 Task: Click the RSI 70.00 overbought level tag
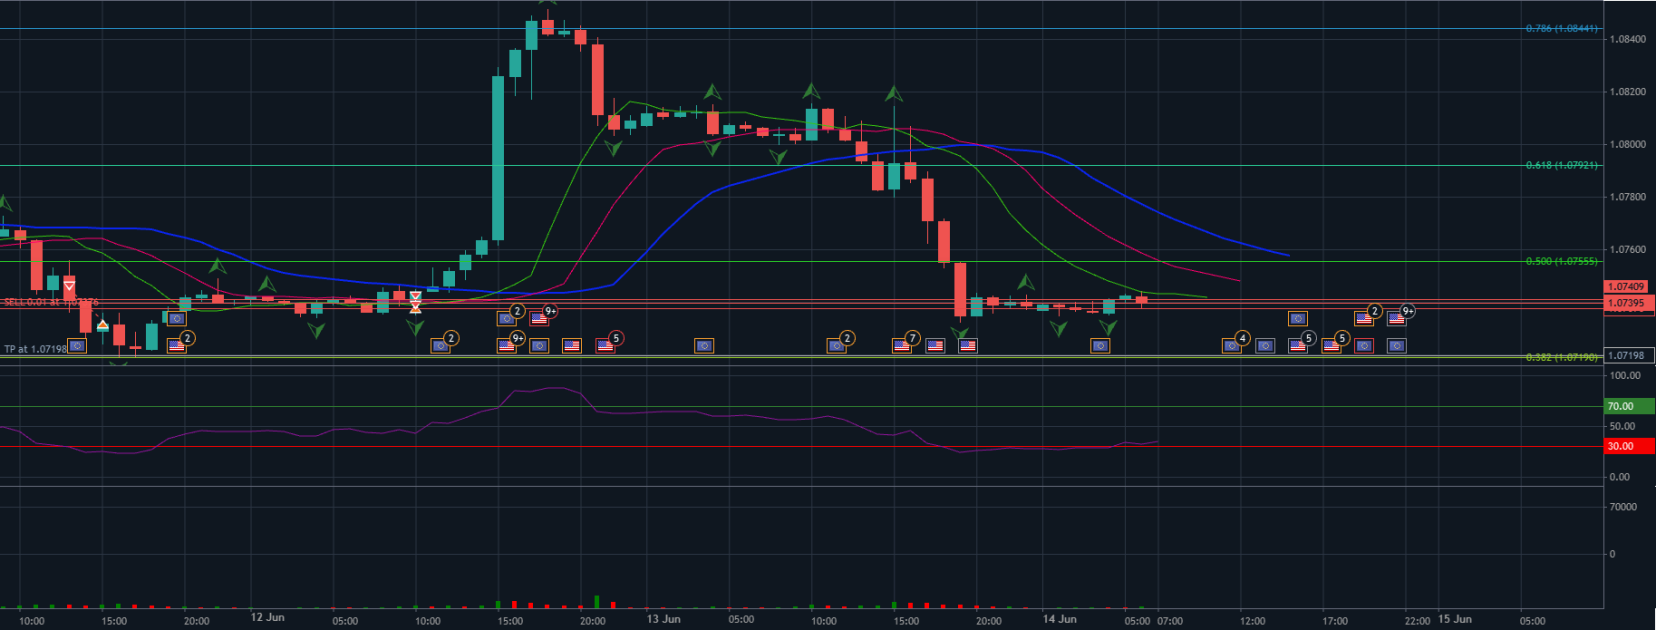(1628, 406)
